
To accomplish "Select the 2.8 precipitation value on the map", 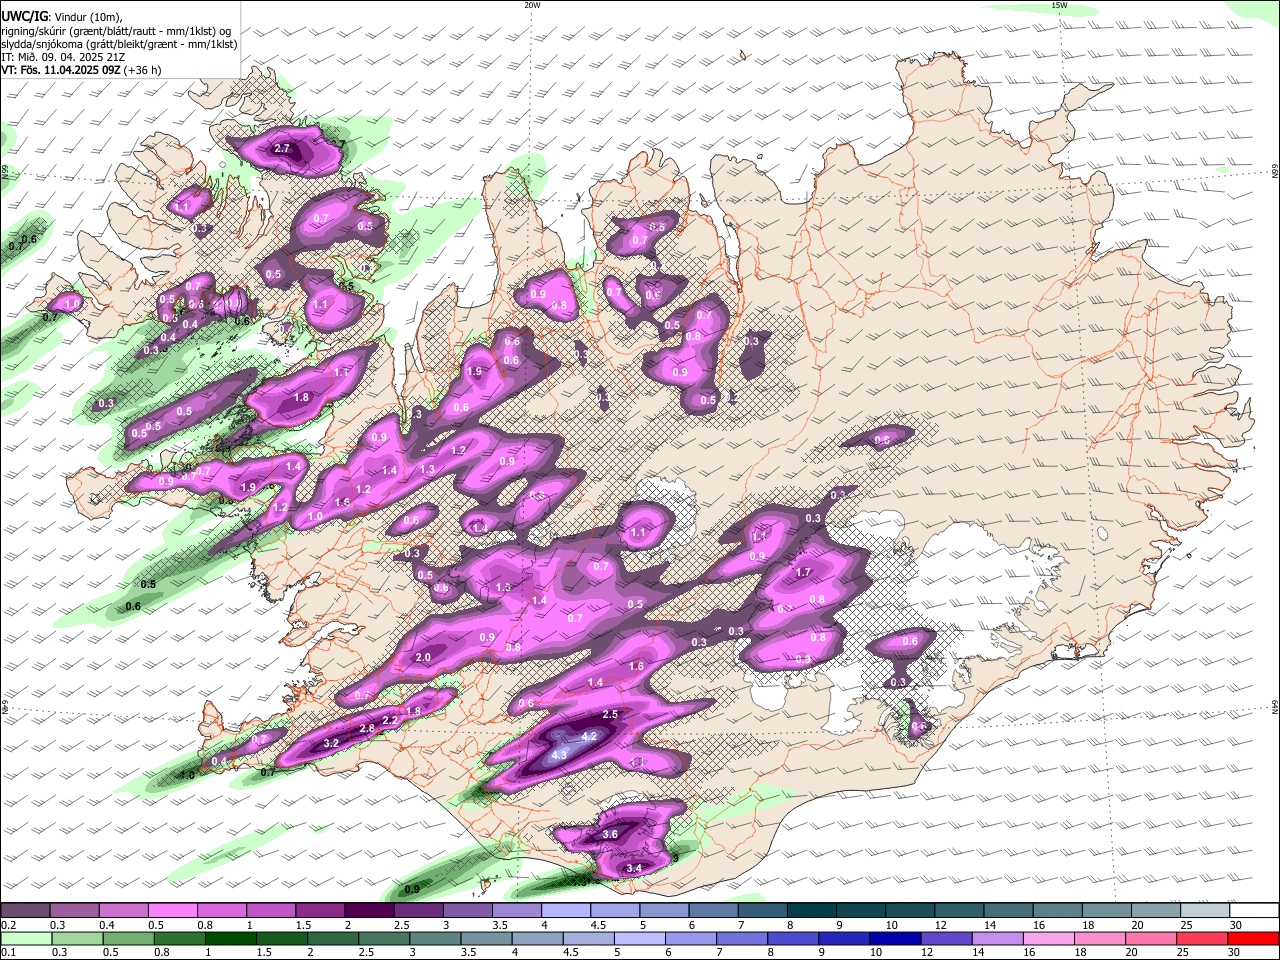I will [367, 729].
